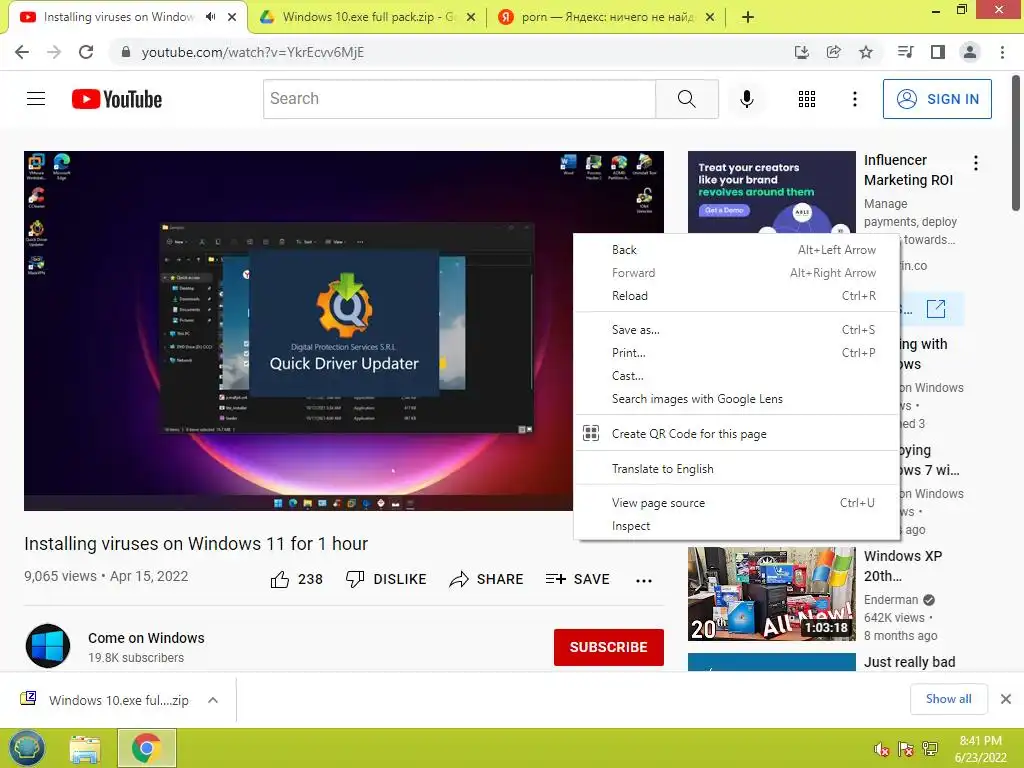
Task: Select Back in context menu
Action: 737,249
